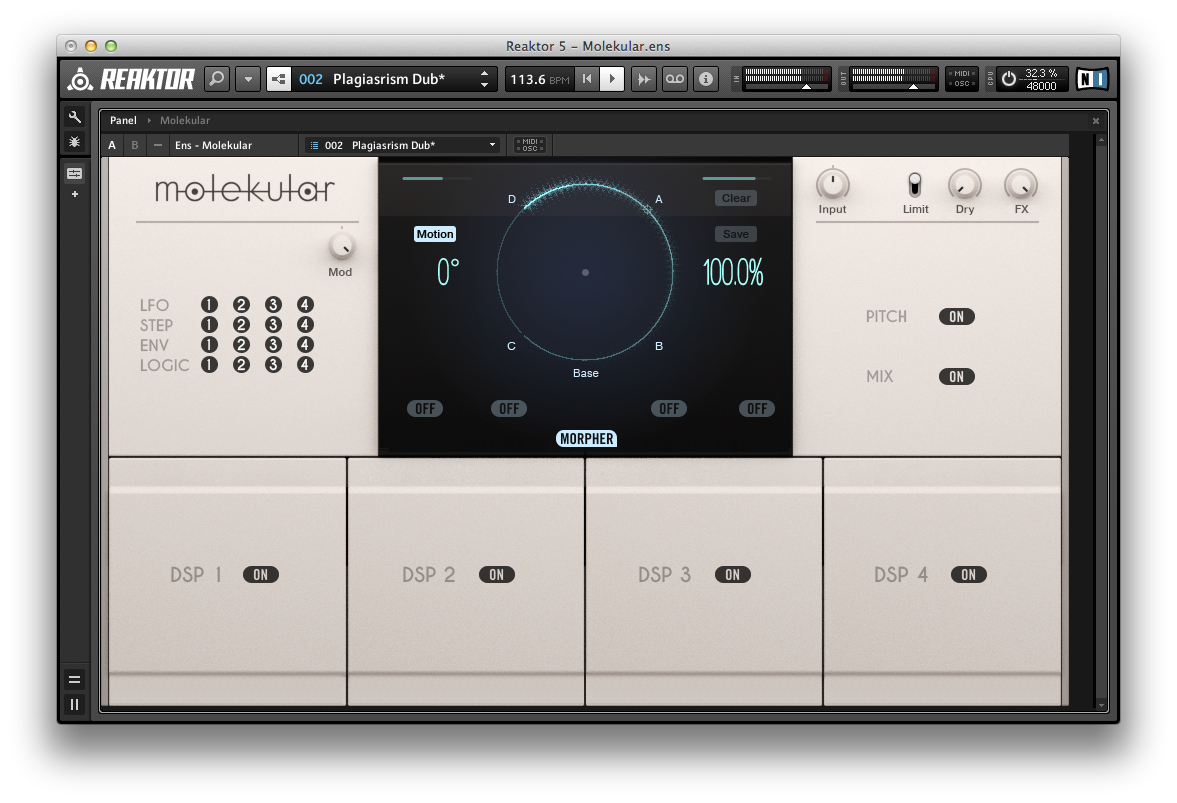Click the MIDI OSC indicator icon

(961, 79)
